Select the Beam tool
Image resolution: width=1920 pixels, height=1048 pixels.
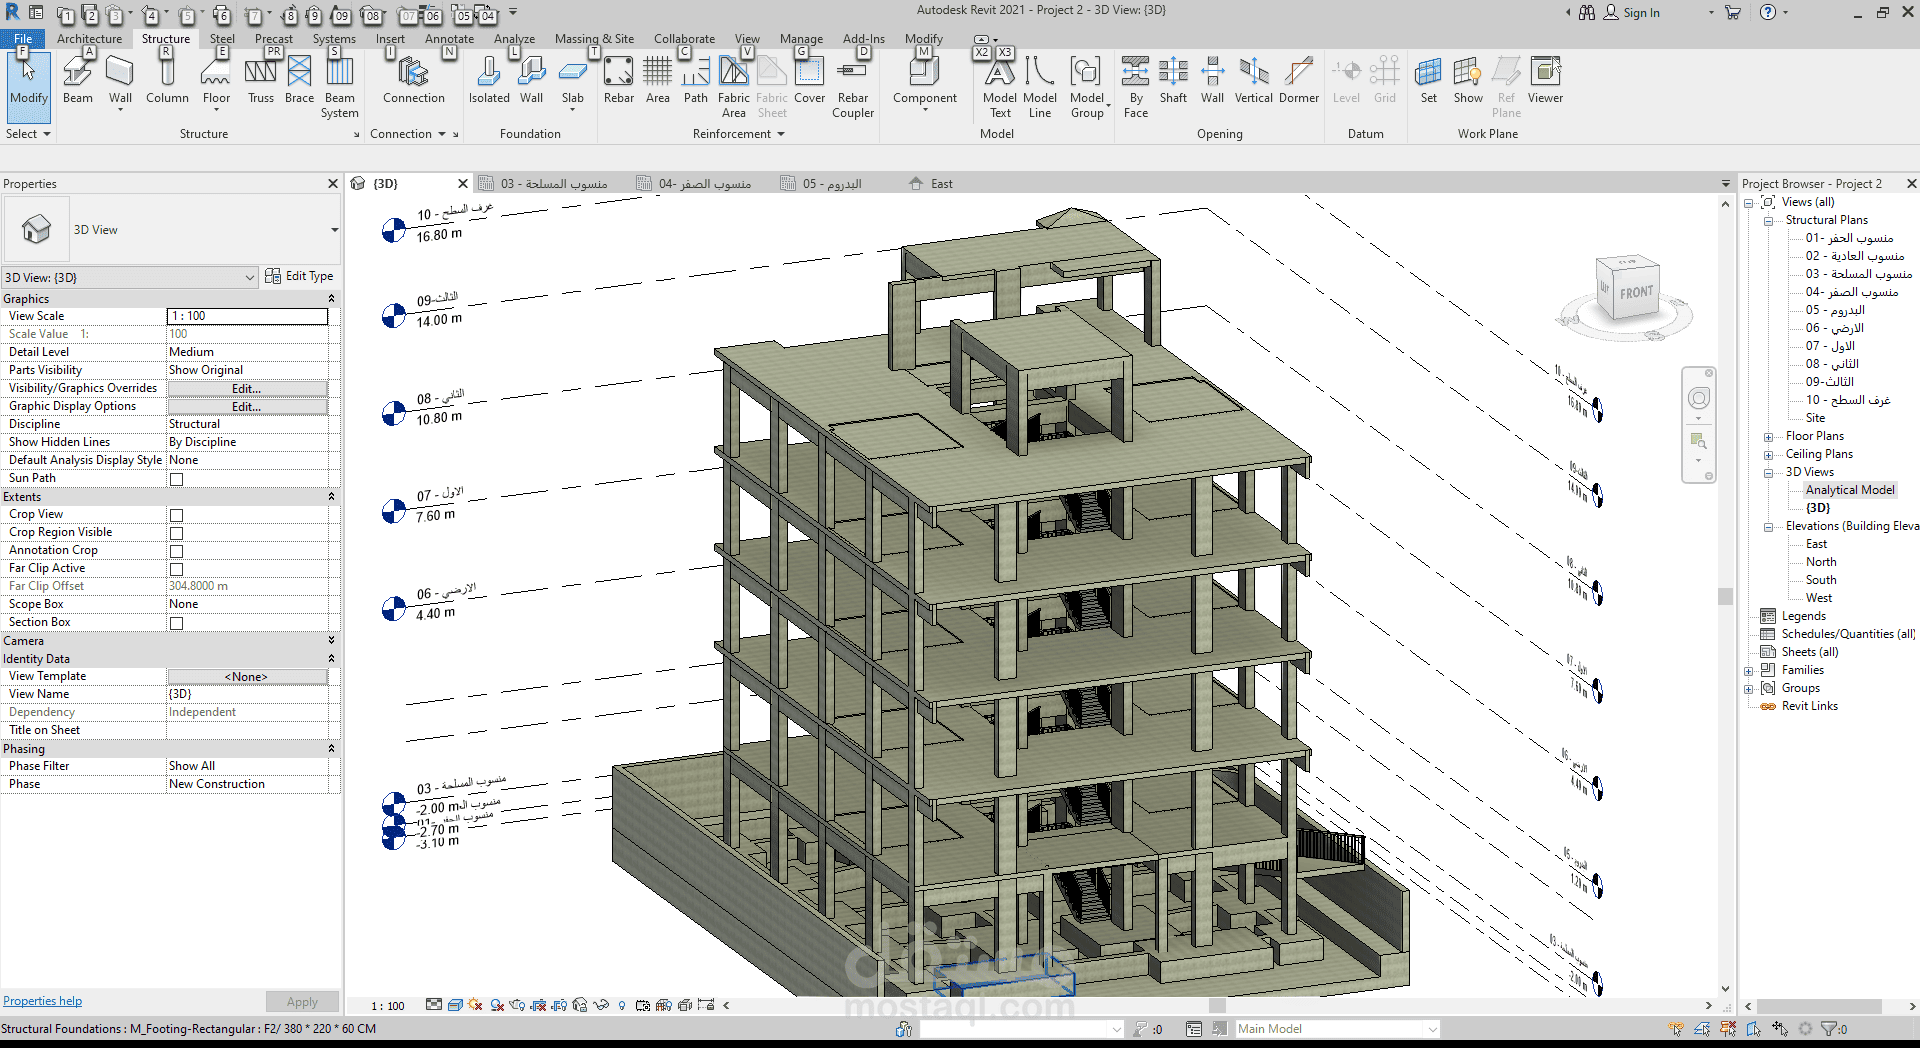tap(78, 80)
